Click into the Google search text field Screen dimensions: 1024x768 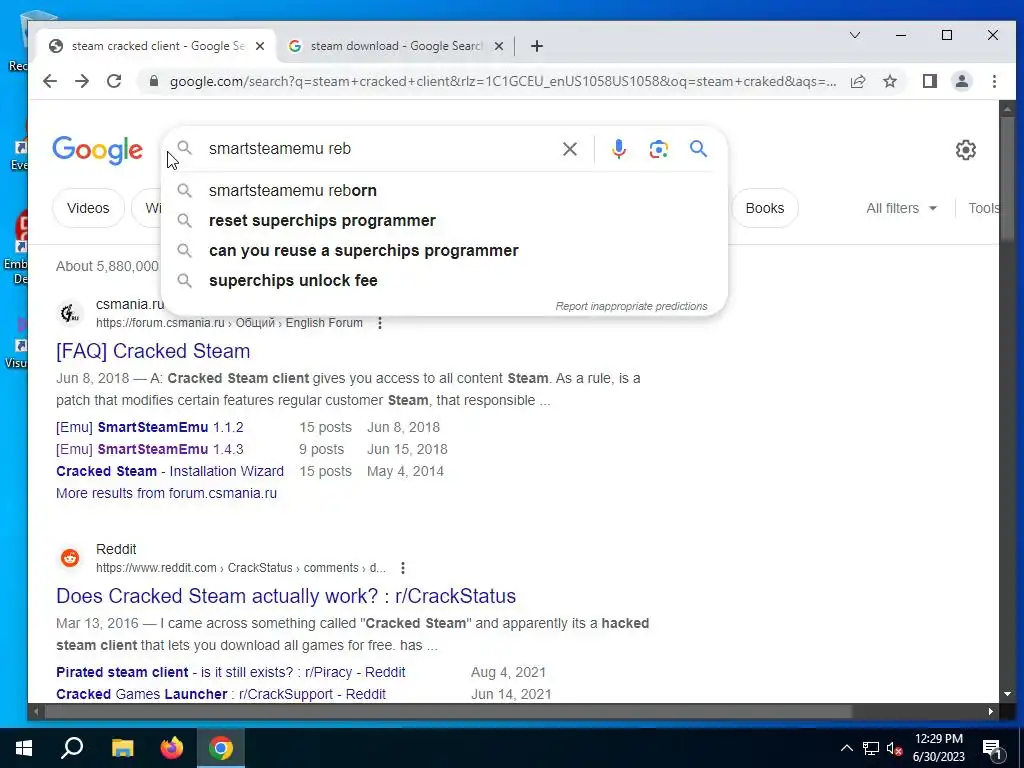click(x=379, y=149)
